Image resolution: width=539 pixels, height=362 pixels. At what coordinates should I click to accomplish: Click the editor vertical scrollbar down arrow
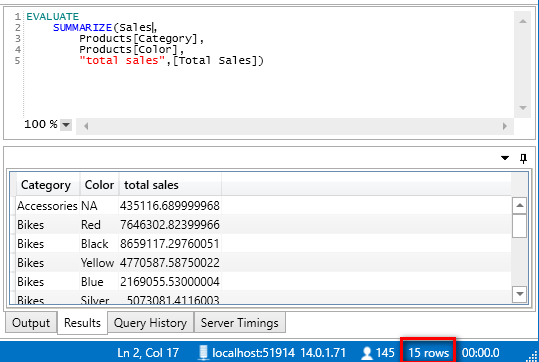523,107
